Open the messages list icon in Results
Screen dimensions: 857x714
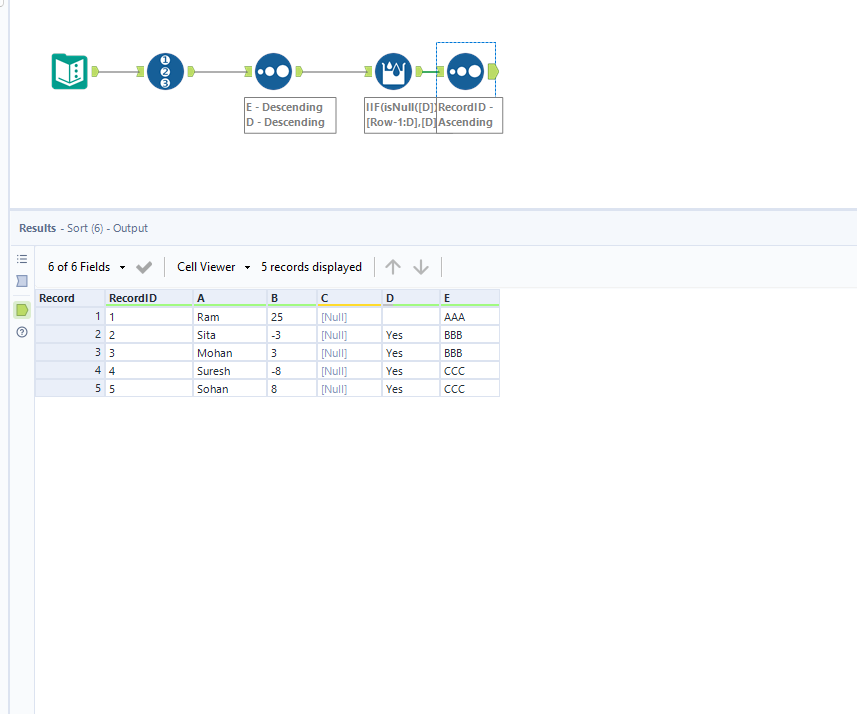point(22,259)
